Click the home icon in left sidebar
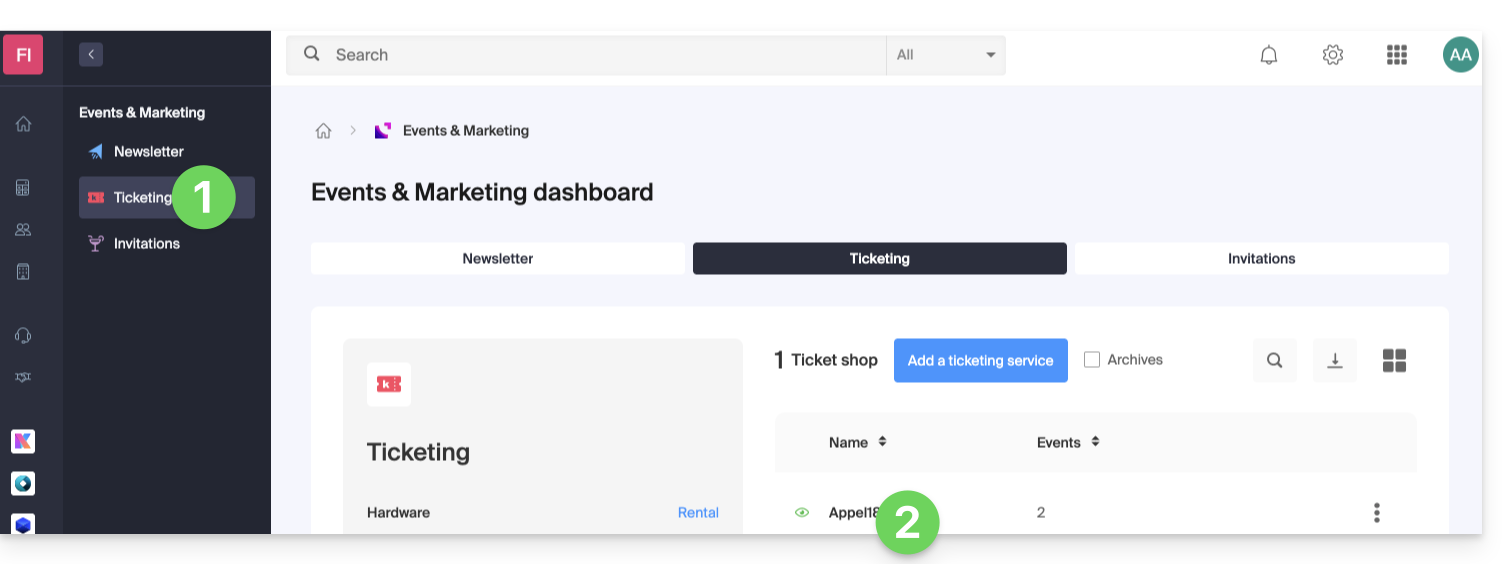 [23, 124]
